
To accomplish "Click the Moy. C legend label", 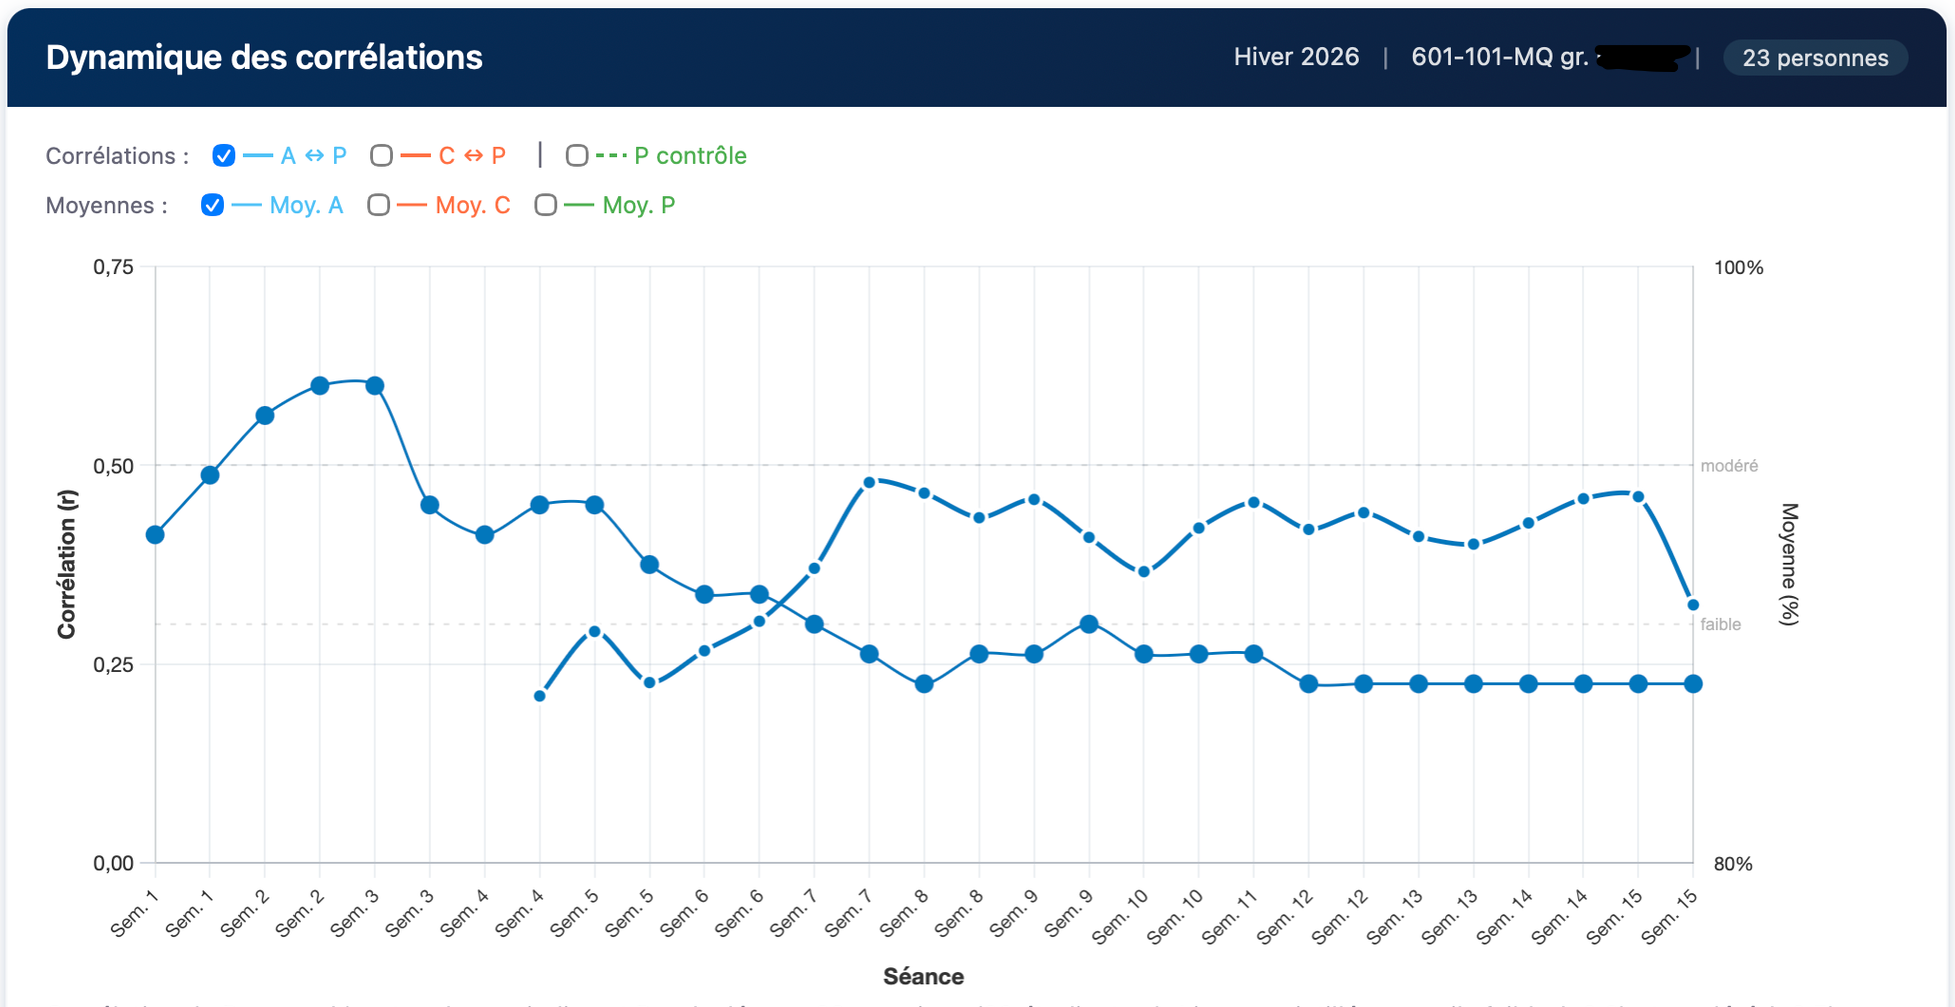I will 473,205.
